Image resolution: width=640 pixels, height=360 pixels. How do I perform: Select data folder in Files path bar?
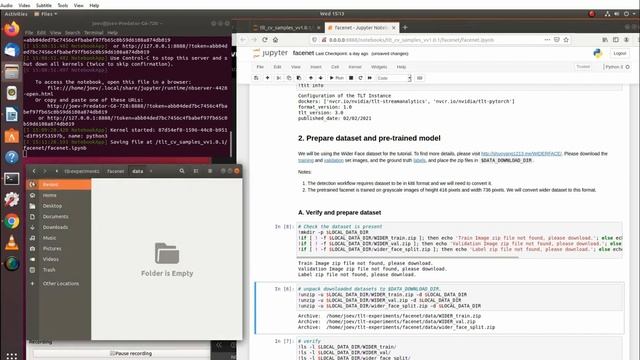pyautogui.click(x=138, y=171)
